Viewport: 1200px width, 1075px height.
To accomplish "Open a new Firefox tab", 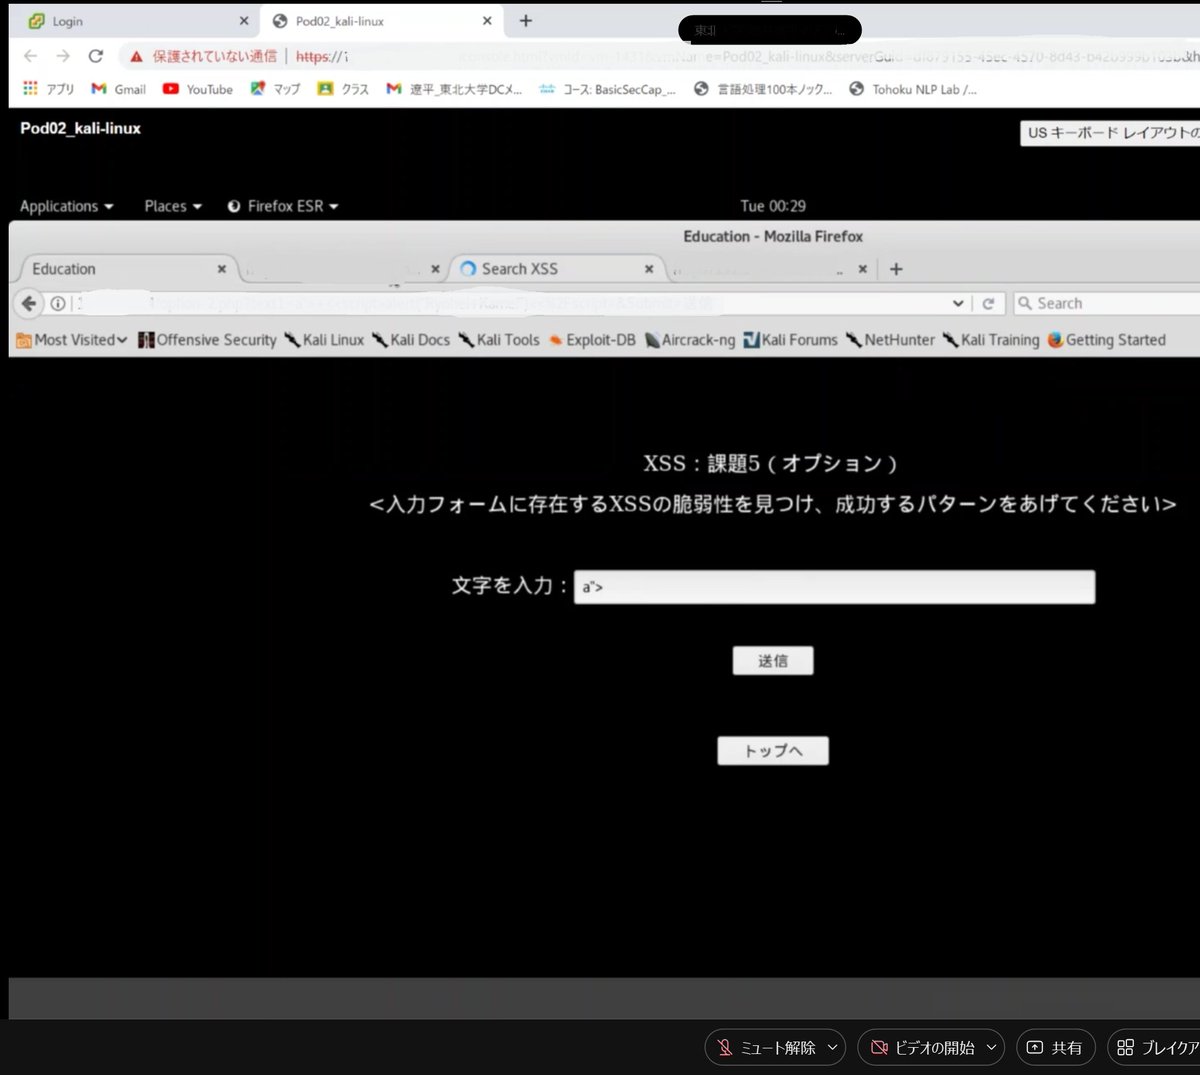I will [896, 269].
